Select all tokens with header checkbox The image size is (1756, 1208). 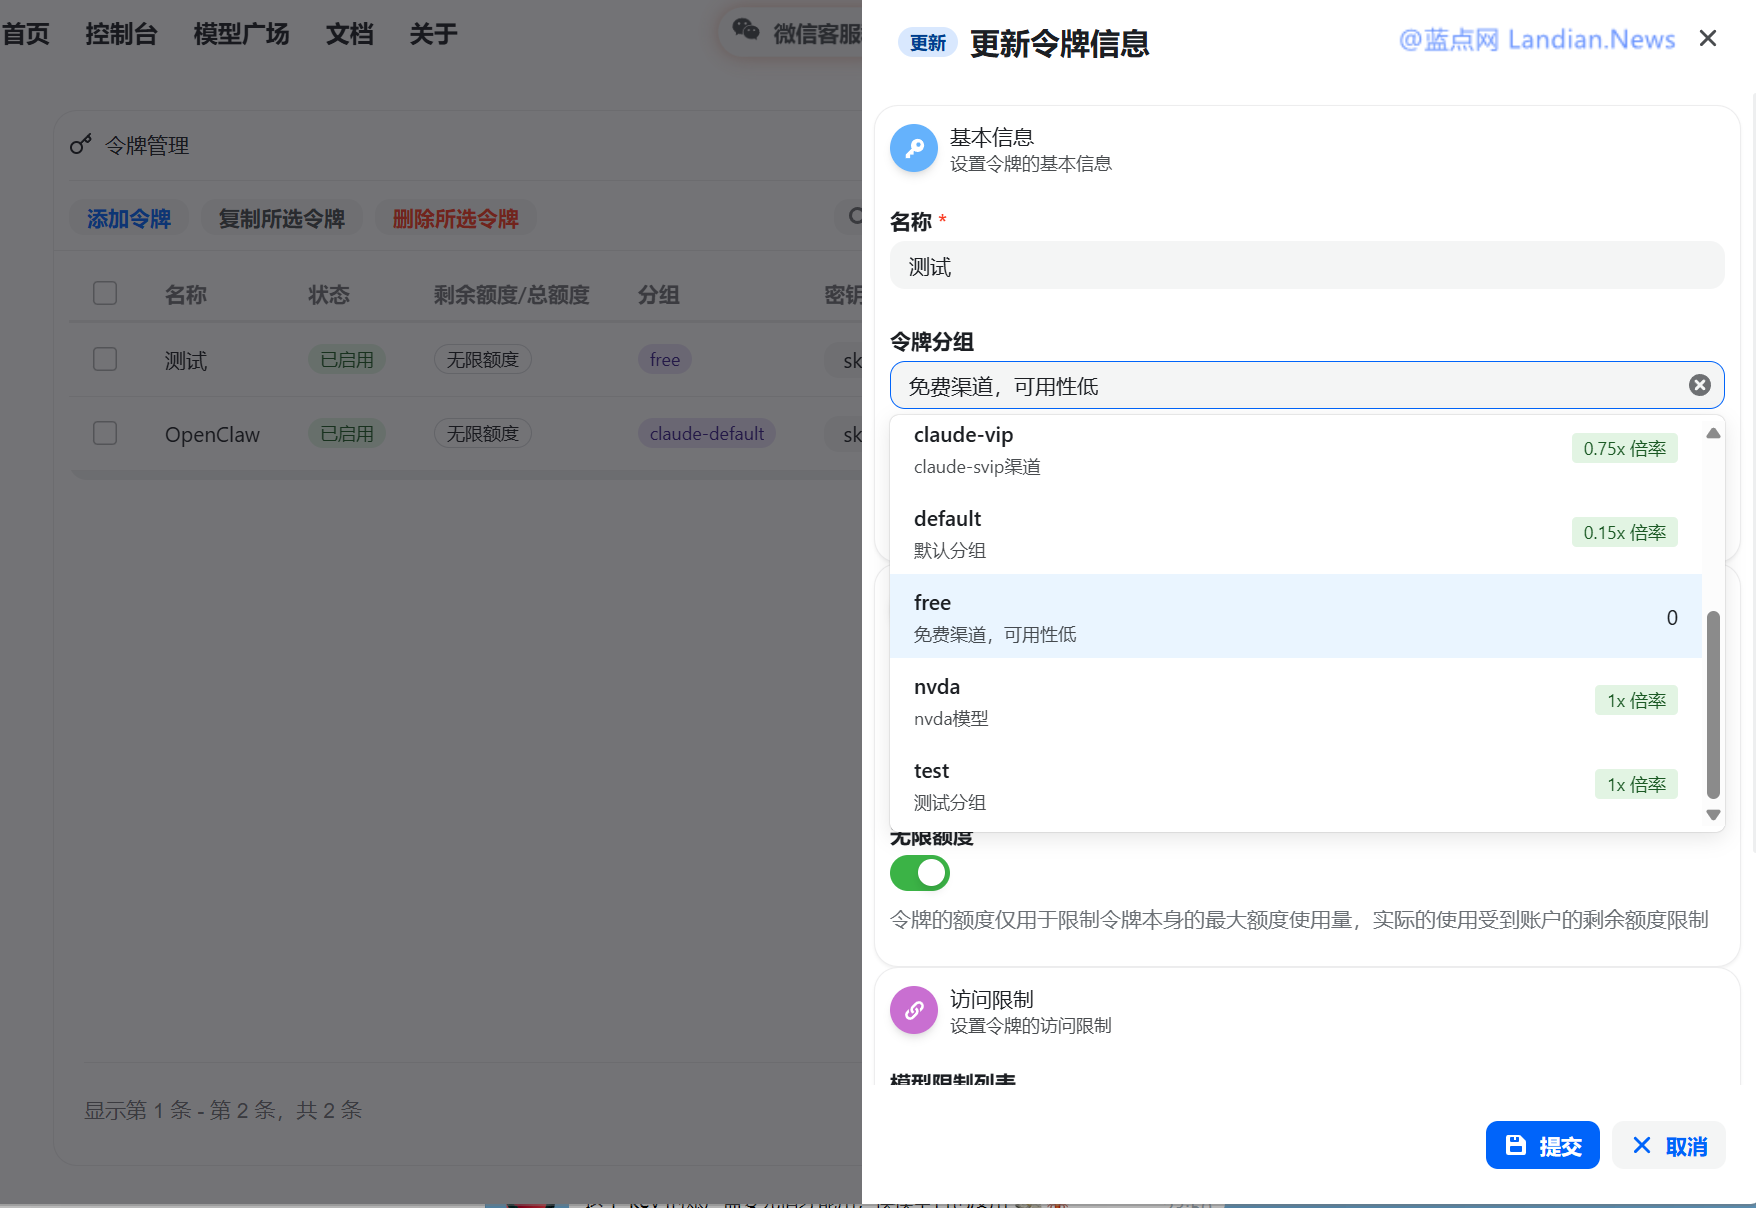(x=105, y=293)
